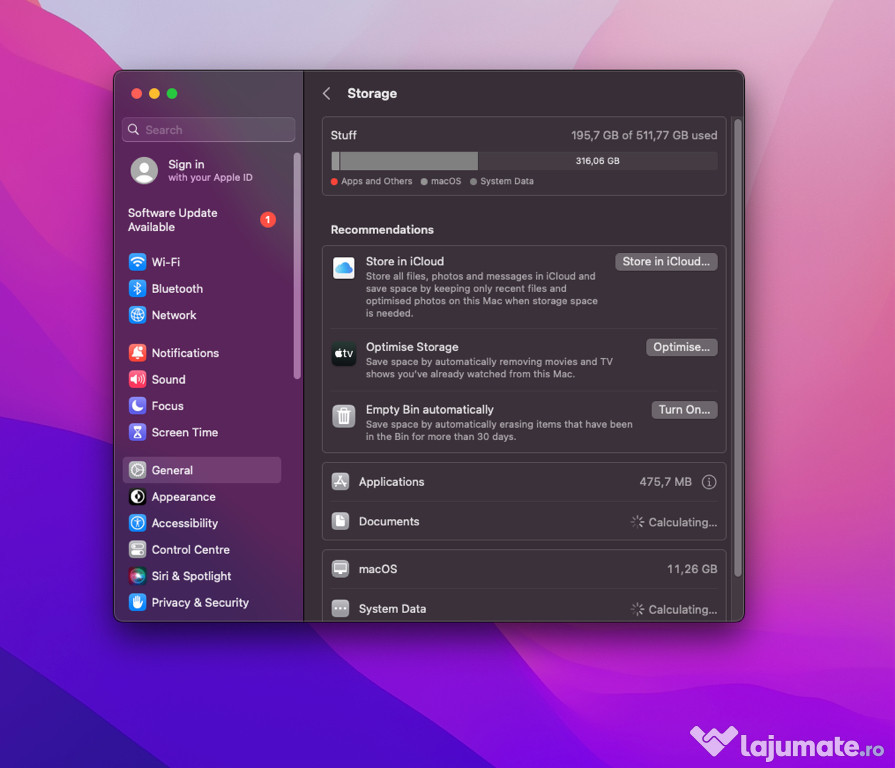
Task: Click the 'Empty Bin automatically' title
Action: 430,410
